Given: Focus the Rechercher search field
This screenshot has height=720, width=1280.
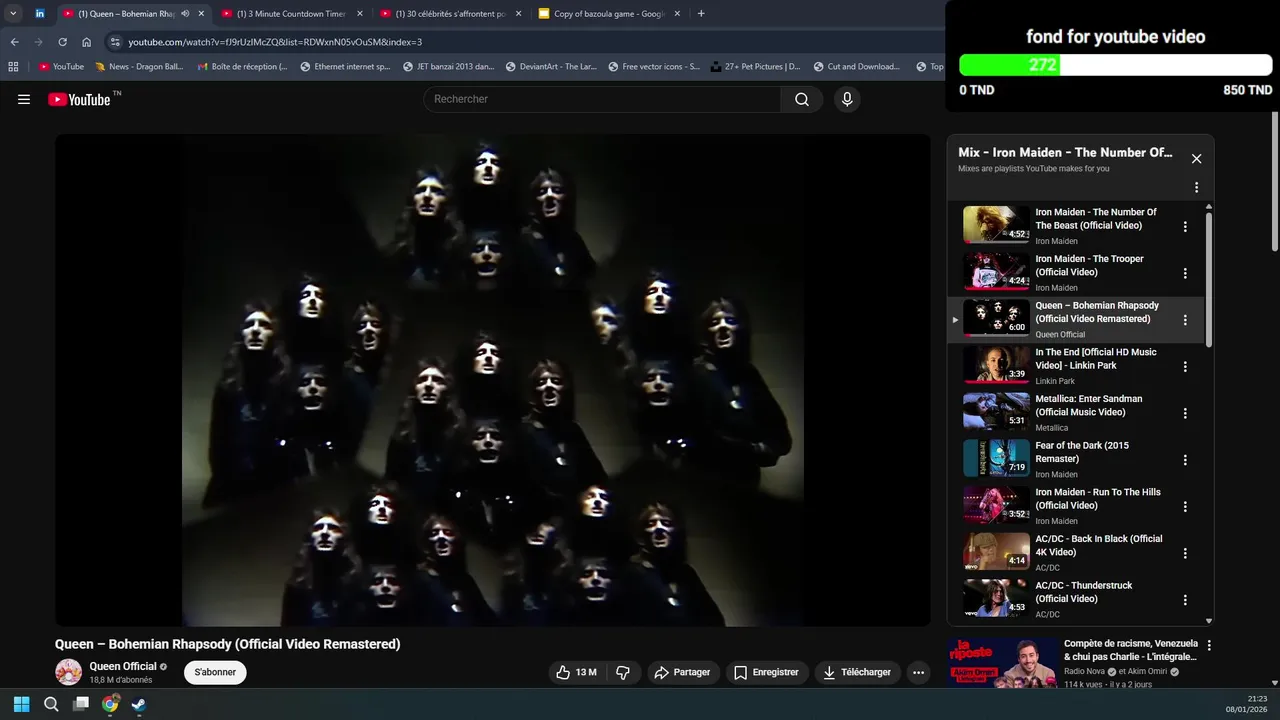Looking at the screenshot, I should pyautogui.click(x=603, y=99).
